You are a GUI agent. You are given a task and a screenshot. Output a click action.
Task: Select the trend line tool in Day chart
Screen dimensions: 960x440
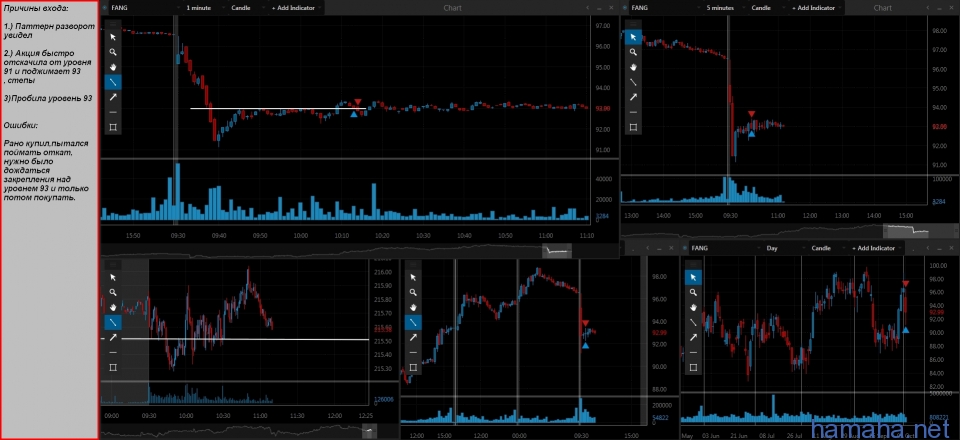(x=693, y=322)
